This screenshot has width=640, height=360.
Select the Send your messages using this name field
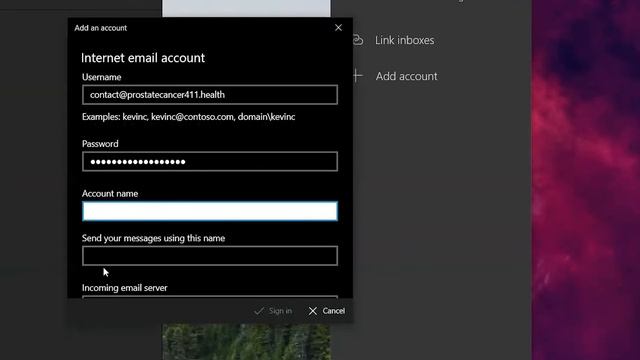pyautogui.click(x=210, y=256)
